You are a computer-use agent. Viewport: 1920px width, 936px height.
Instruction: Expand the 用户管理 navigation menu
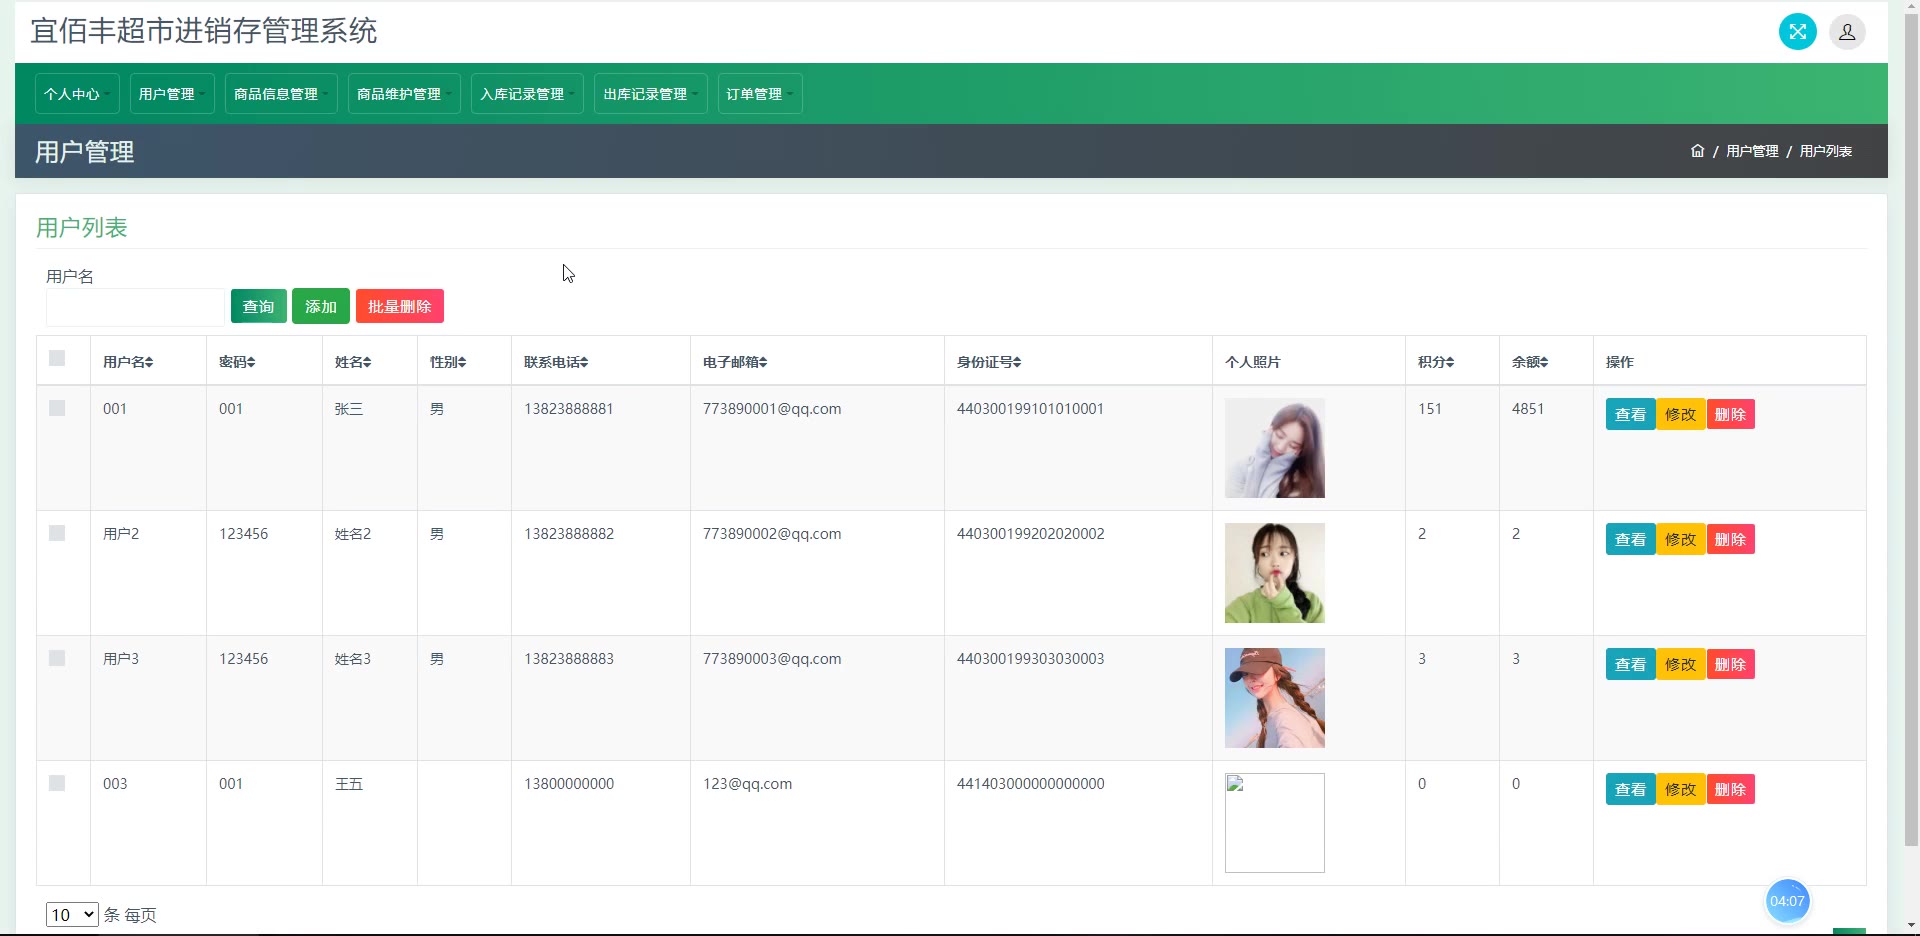pyautogui.click(x=172, y=94)
